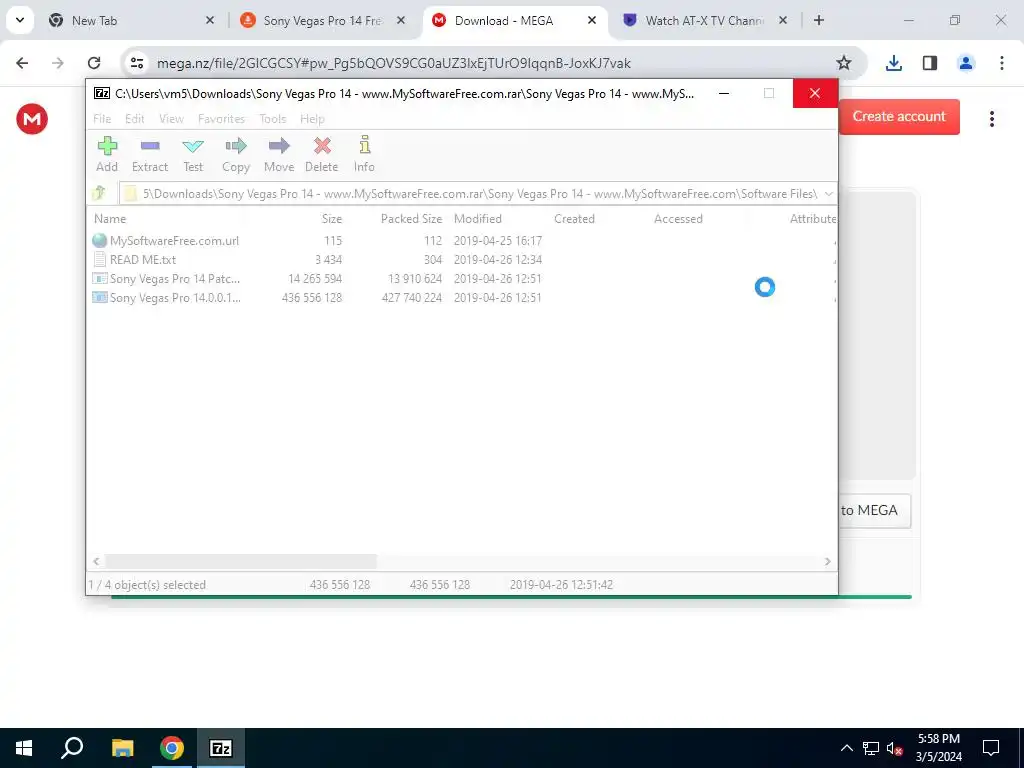Open a new browser tab
This screenshot has width=1024, height=768.
pyautogui.click(x=819, y=20)
